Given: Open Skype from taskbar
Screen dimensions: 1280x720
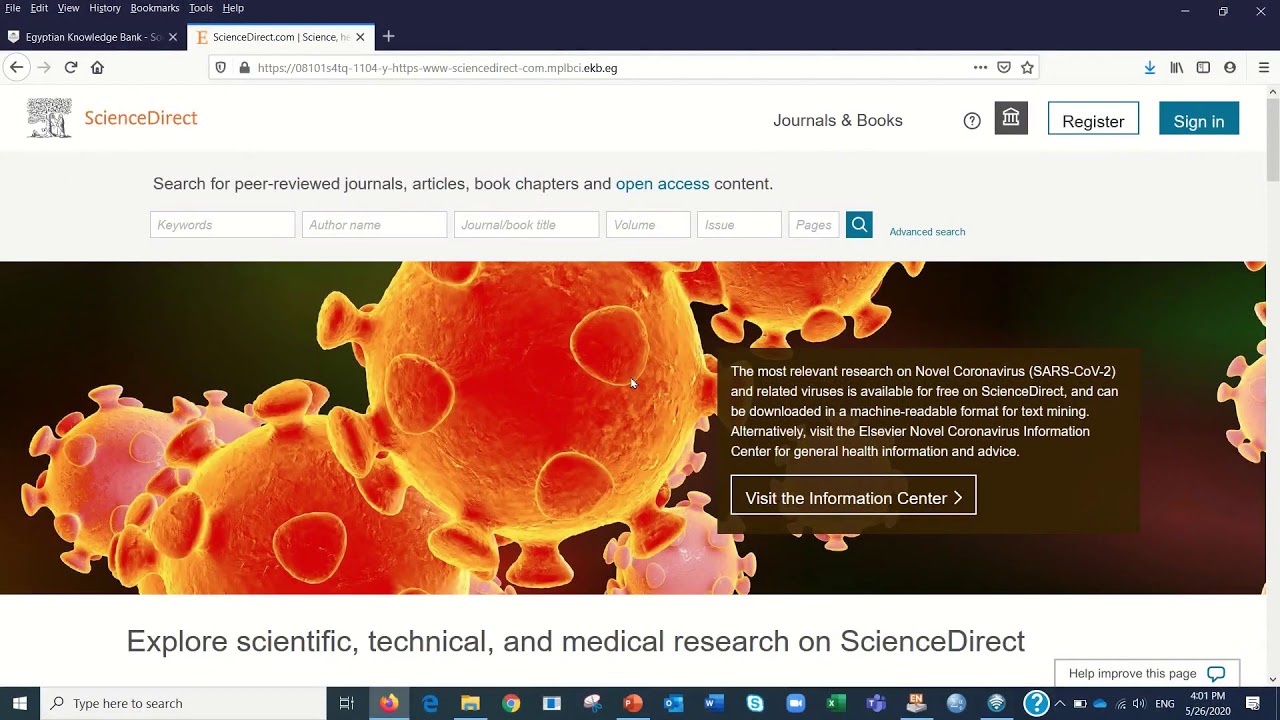Looking at the screenshot, I should 755,703.
